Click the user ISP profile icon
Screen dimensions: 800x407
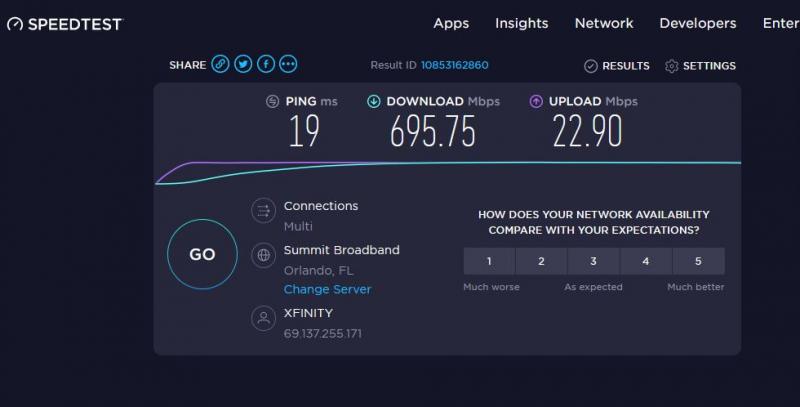click(263, 318)
